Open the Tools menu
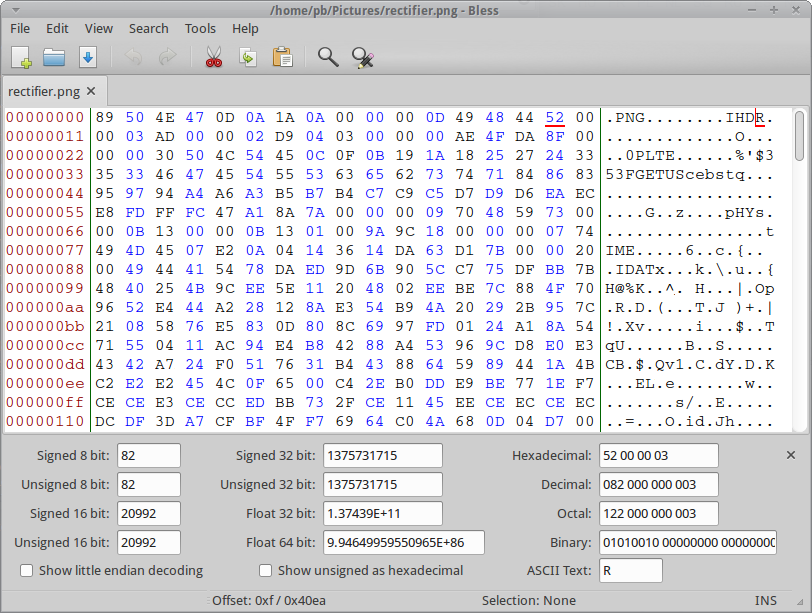This screenshot has height=613, width=812. (200, 29)
